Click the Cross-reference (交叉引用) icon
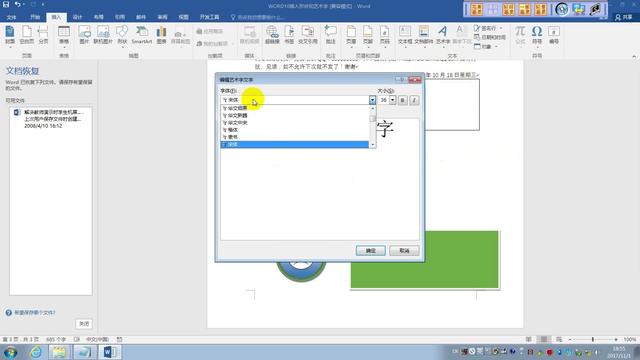 (x=308, y=35)
